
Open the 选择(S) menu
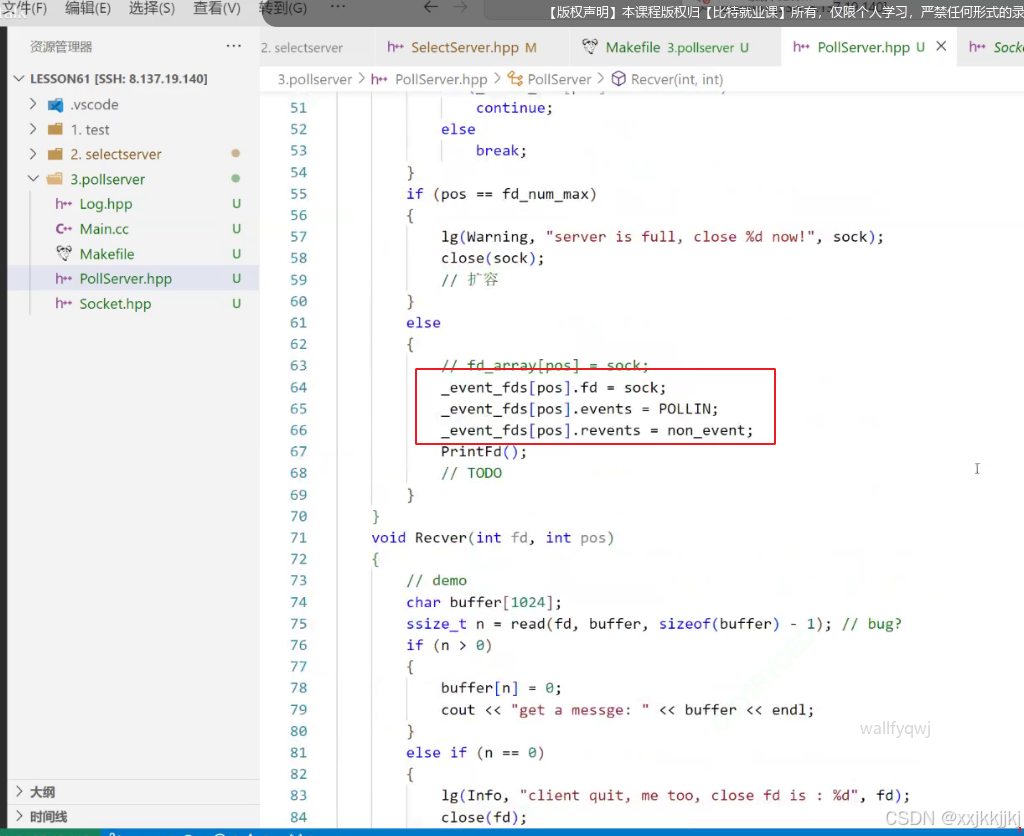tap(152, 8)
